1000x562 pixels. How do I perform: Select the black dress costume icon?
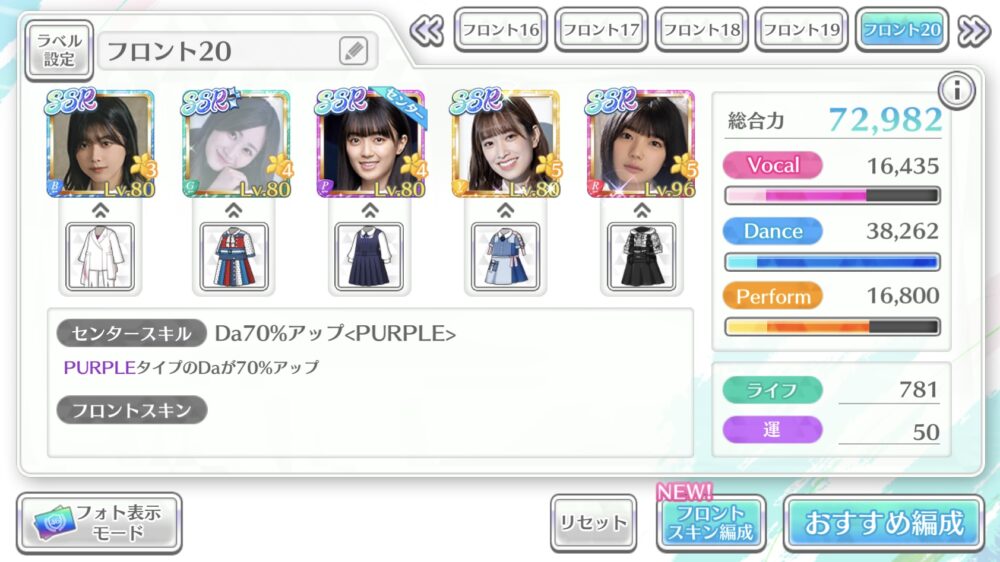click(641, 256)
